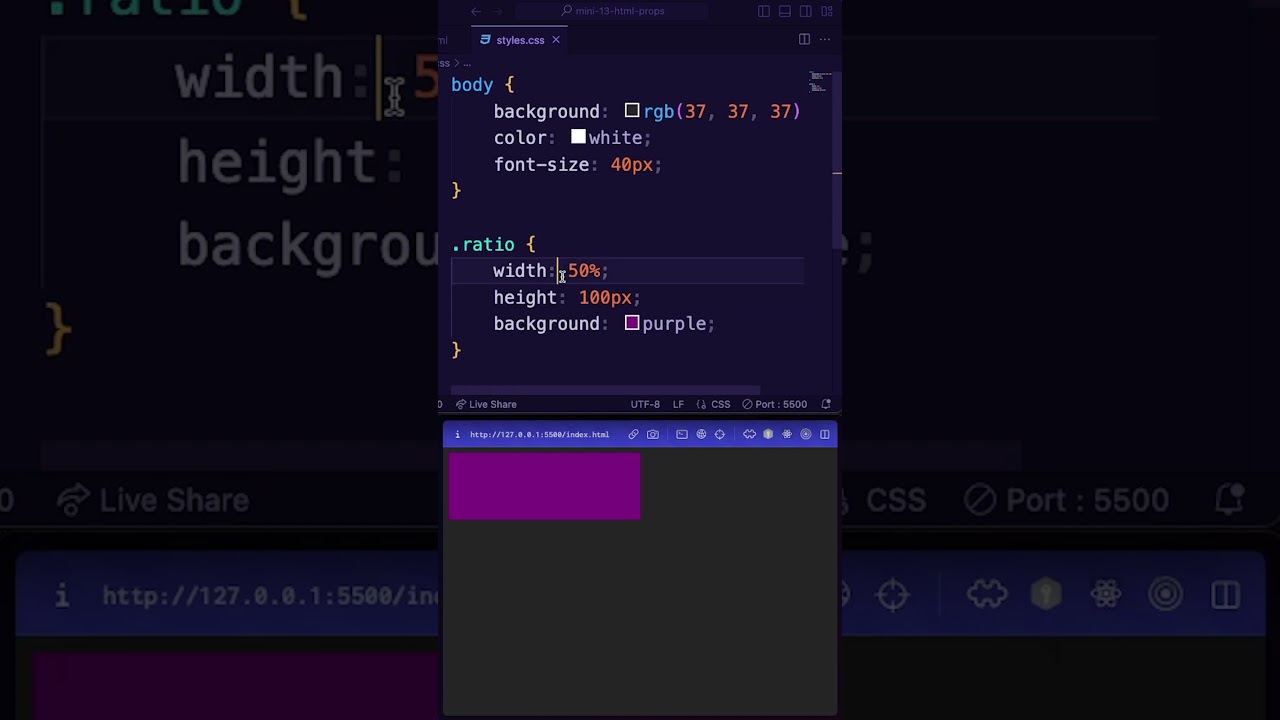
Task: Split the editor to the right
Action: (x=804, y=39)
